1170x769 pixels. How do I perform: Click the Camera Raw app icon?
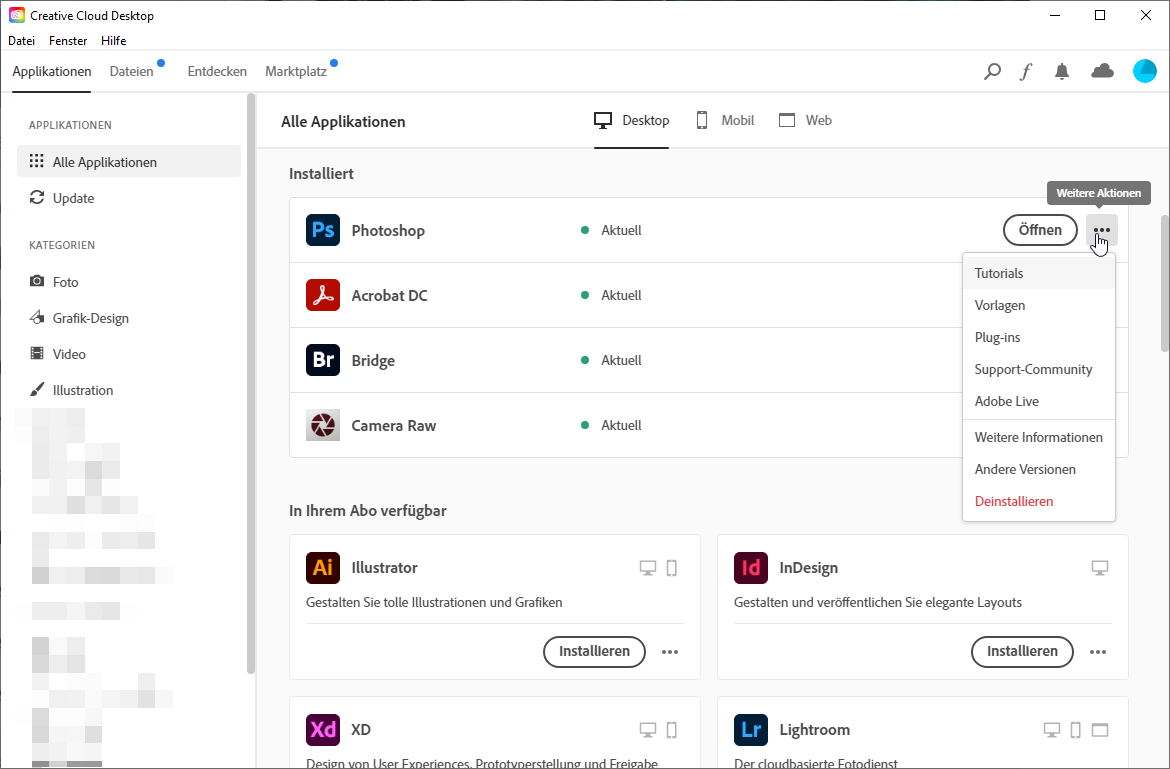(x=323, y=425)
